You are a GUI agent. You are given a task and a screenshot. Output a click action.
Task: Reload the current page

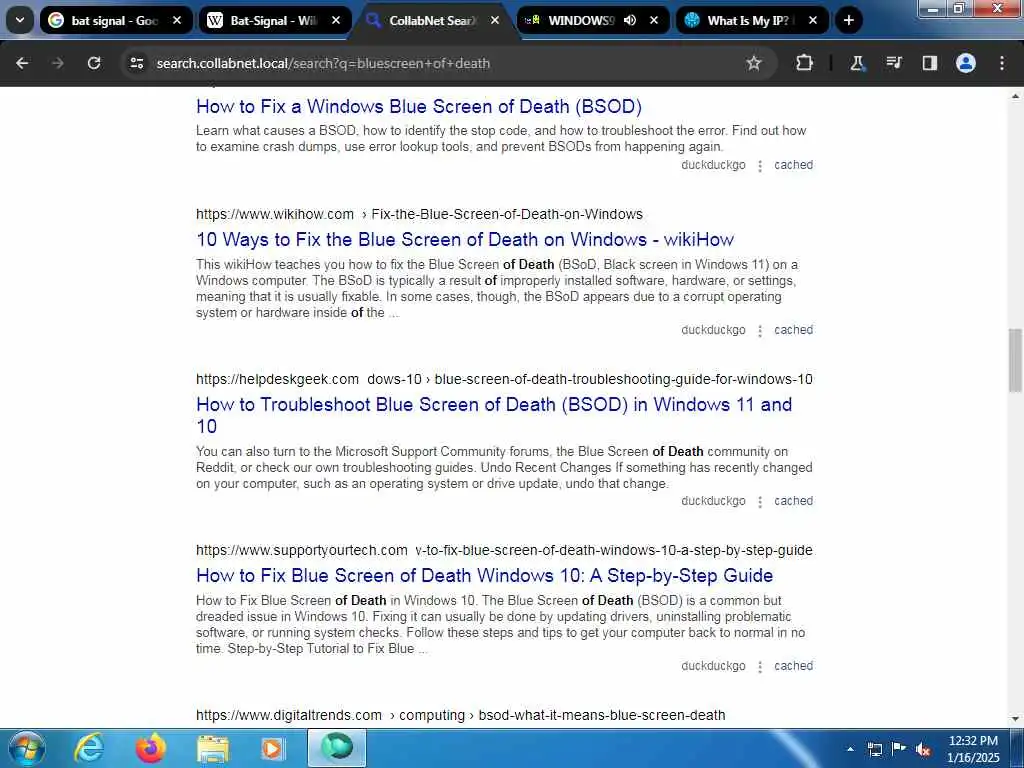(94, 63)
